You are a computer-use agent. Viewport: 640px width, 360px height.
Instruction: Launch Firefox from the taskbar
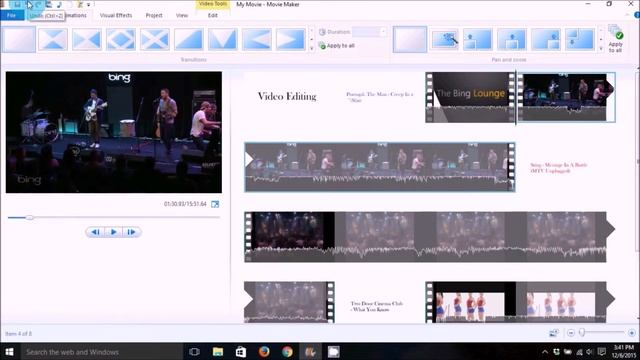pyautogui.click(x=264, y=352)
